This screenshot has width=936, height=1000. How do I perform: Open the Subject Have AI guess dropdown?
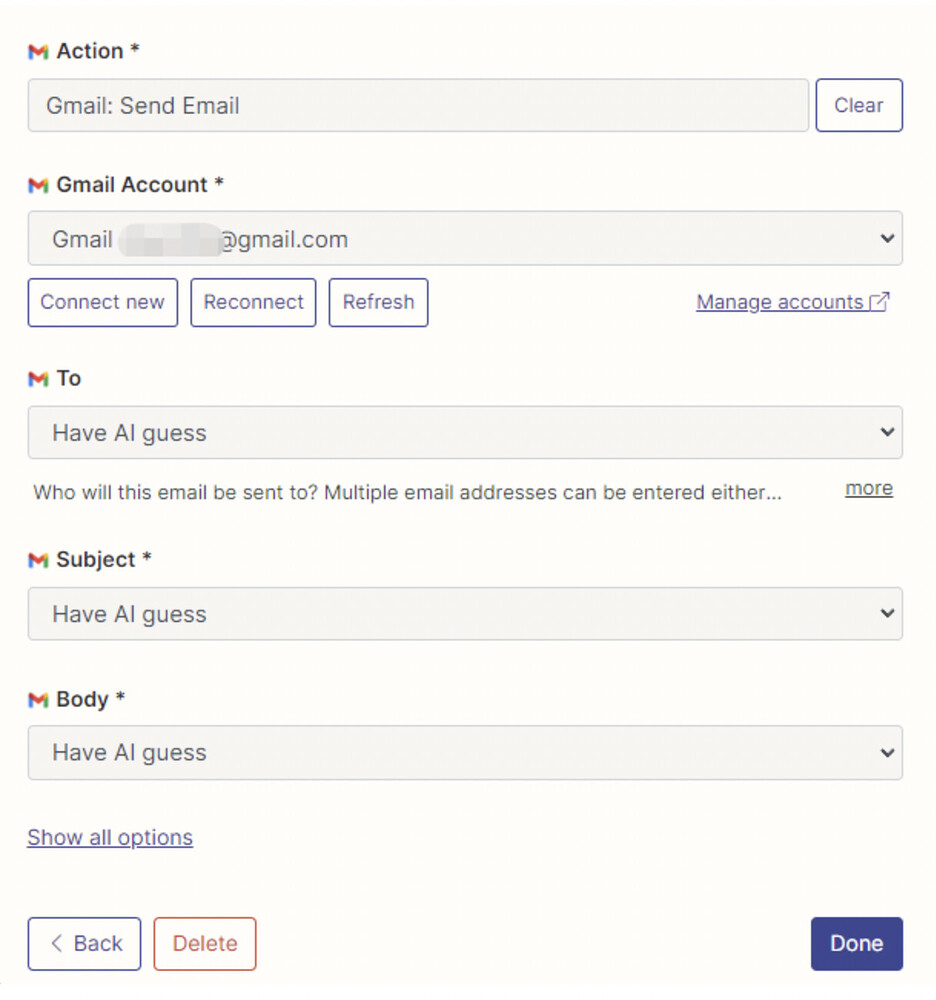click(465, 614)
